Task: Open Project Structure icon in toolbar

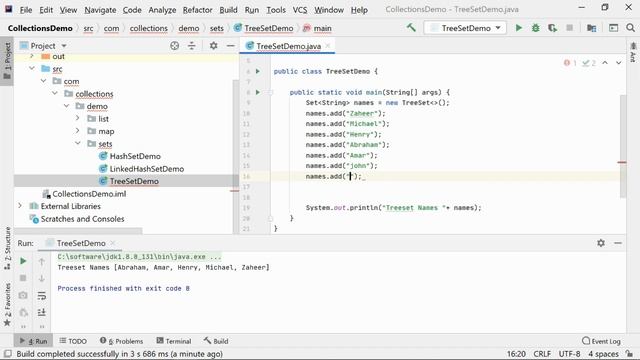Action: tap(591, 28)
